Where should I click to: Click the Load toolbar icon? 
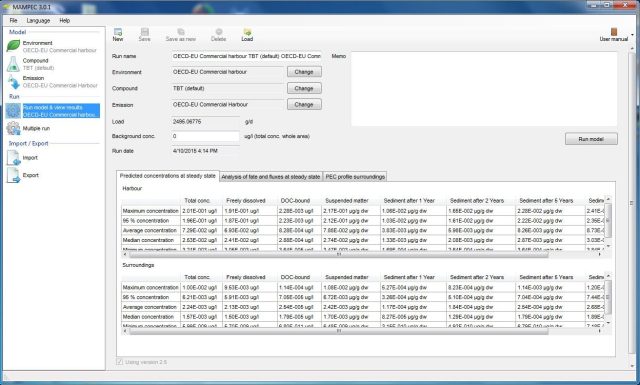(247, 32)
